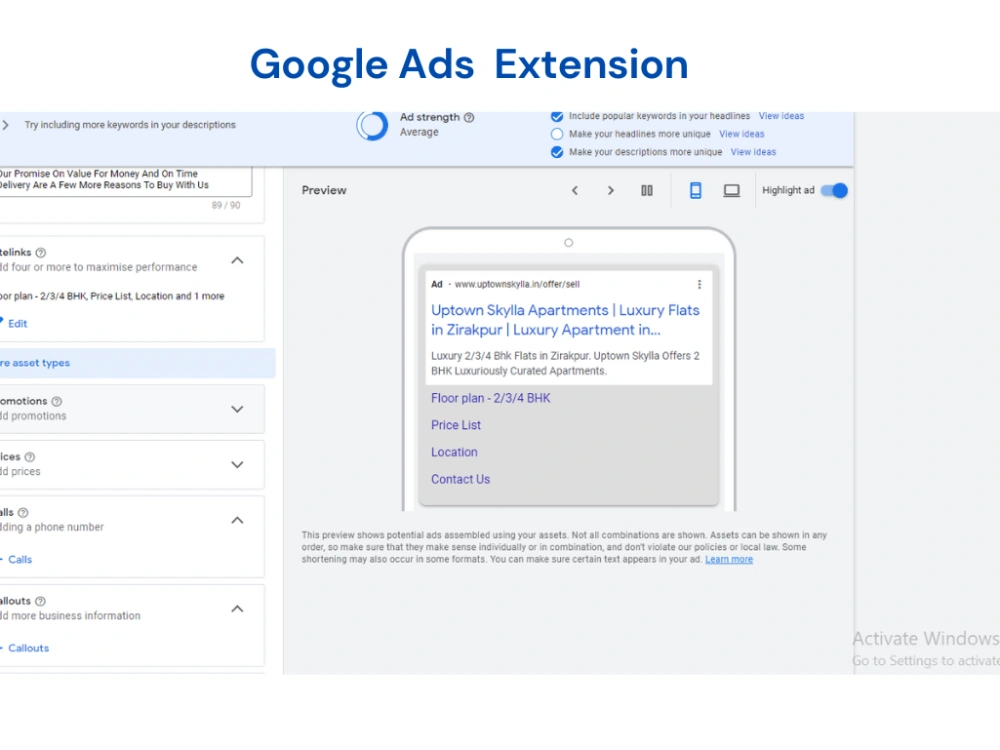Click the 'Price List' sitelink
Image resolution: width=1000 pixels, height=750 pixels.
point(456,425)
